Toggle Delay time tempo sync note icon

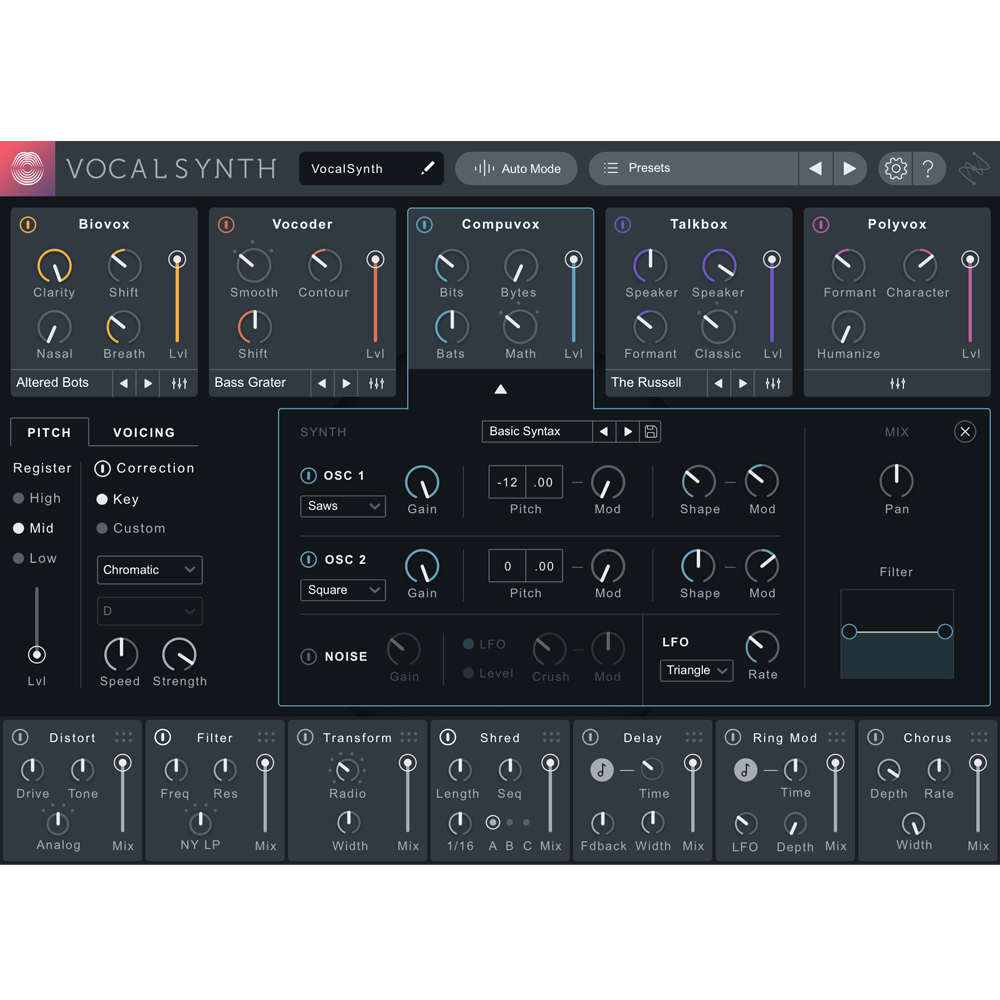tap(601, 770)
